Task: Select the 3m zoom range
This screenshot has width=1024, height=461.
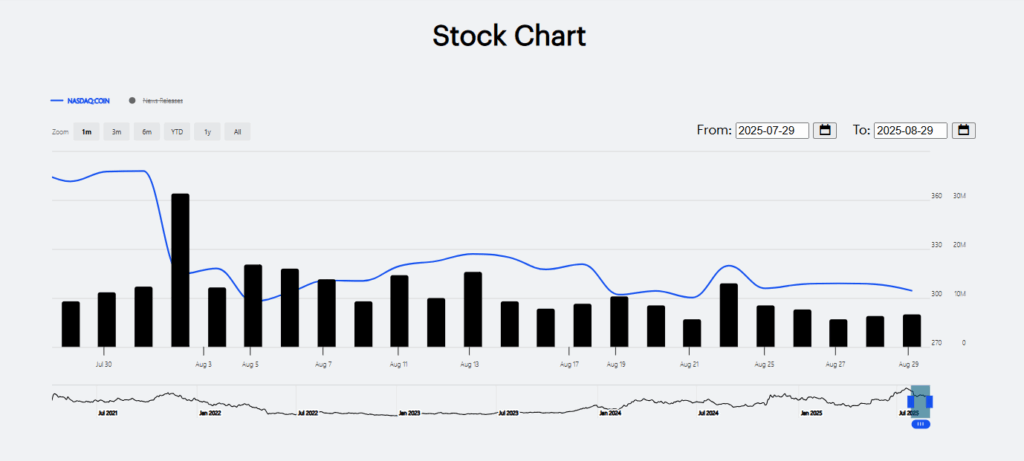Action: (116, 132)
